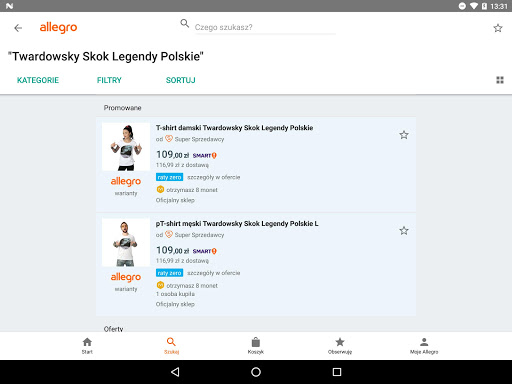The width and height of the screenshot is (512, 384).
Task: Open Moje Allegro profile tab
Action: coord(424,346)
